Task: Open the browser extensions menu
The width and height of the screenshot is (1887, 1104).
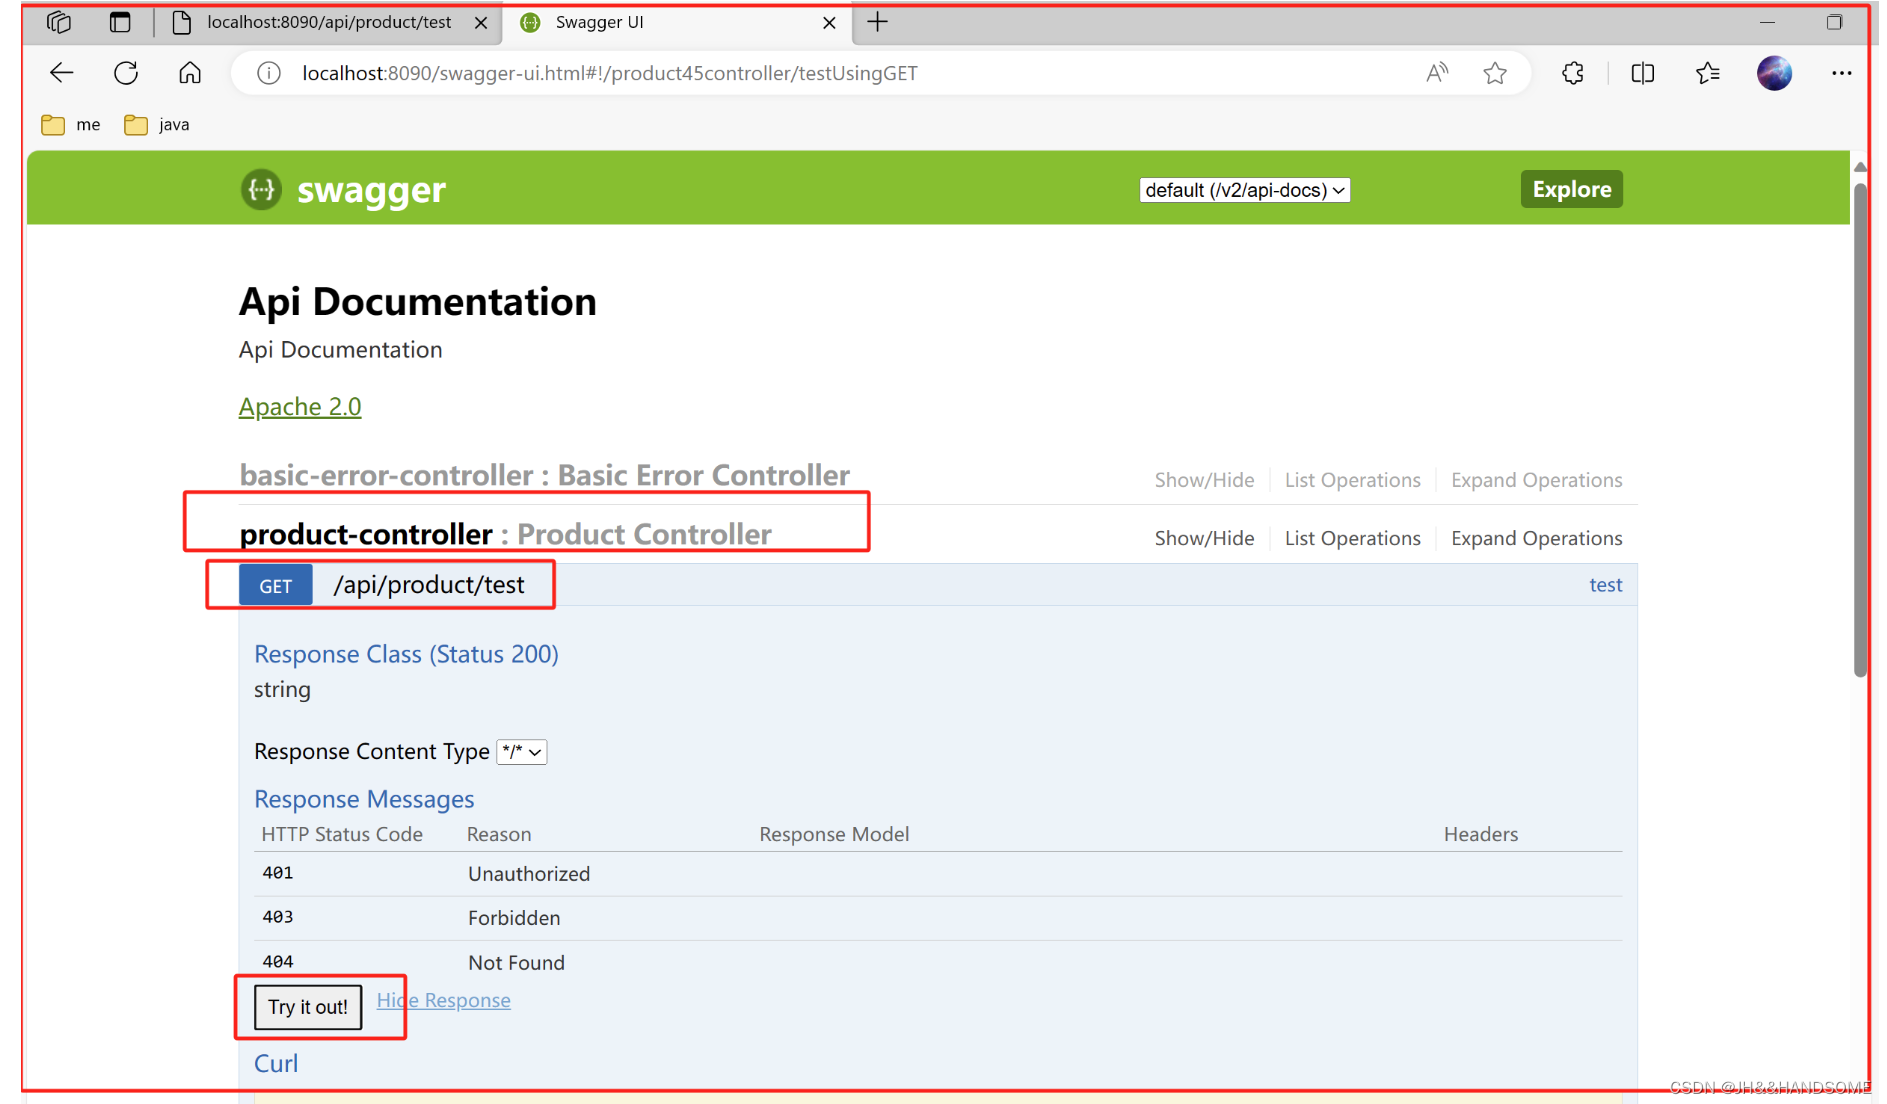Action: (x=1573, y=73)
